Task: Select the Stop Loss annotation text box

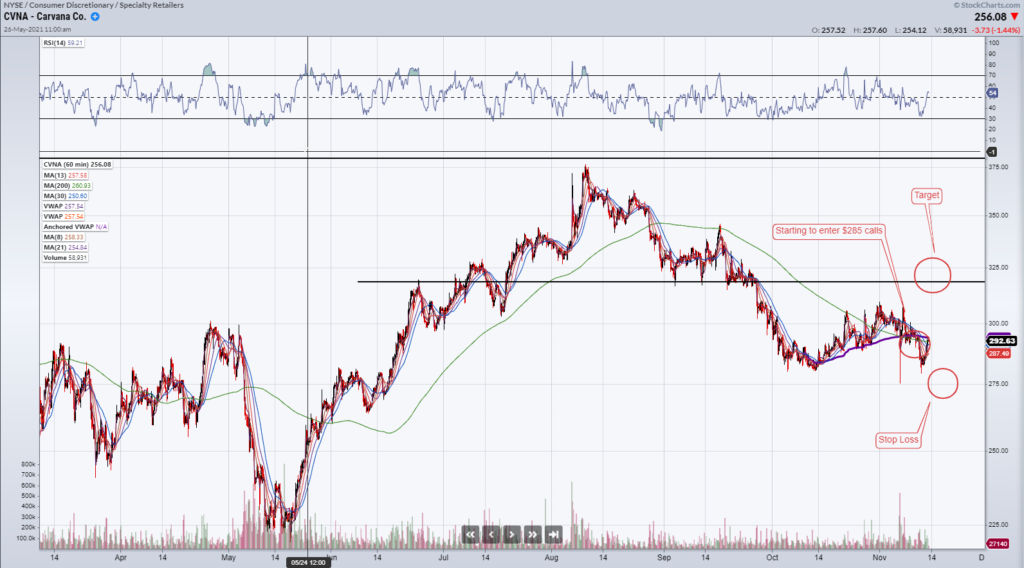Action: 898,440
